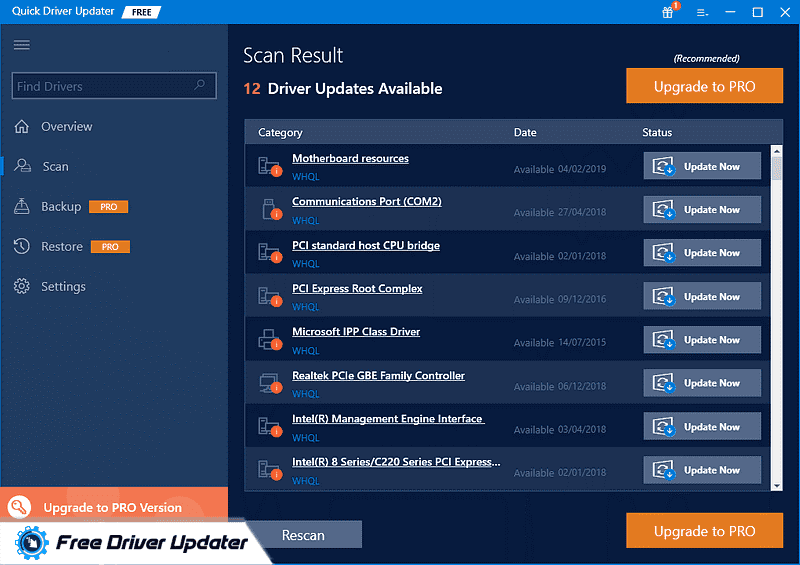The width and height of the screenshot is (800, 565).
Task: Click the Realtek PCIe GBE network icon
Action: (270, 383)
